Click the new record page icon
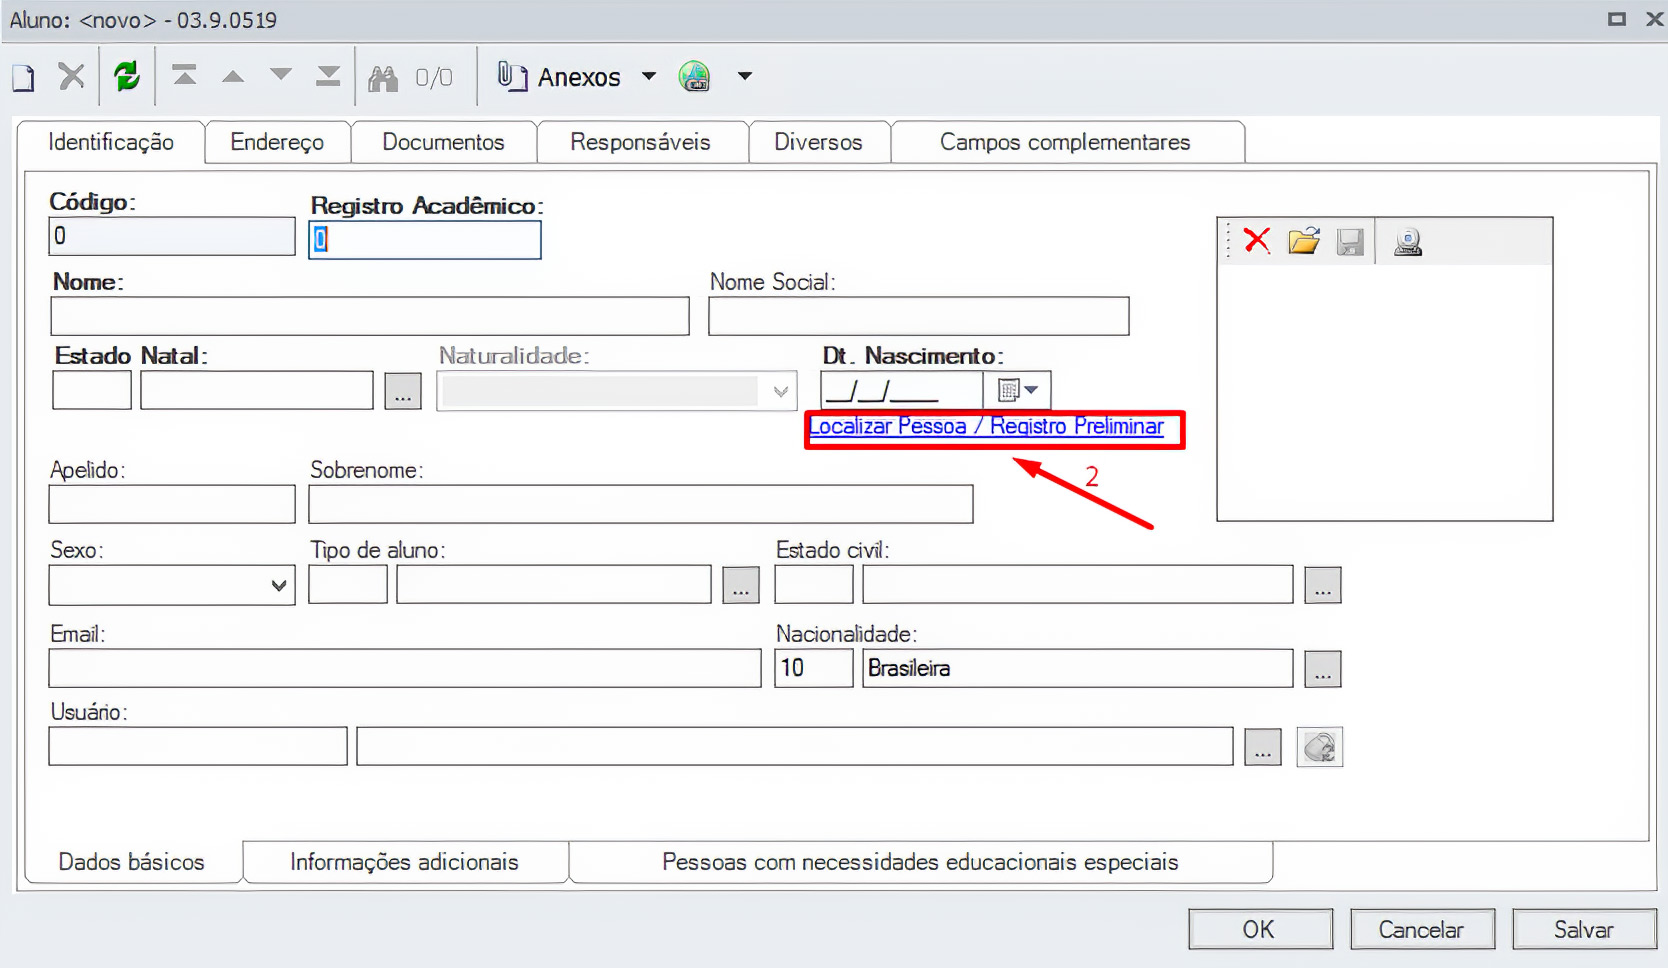Image resolution: width=1668 pixels, height=968 pixels. (24, 77)
